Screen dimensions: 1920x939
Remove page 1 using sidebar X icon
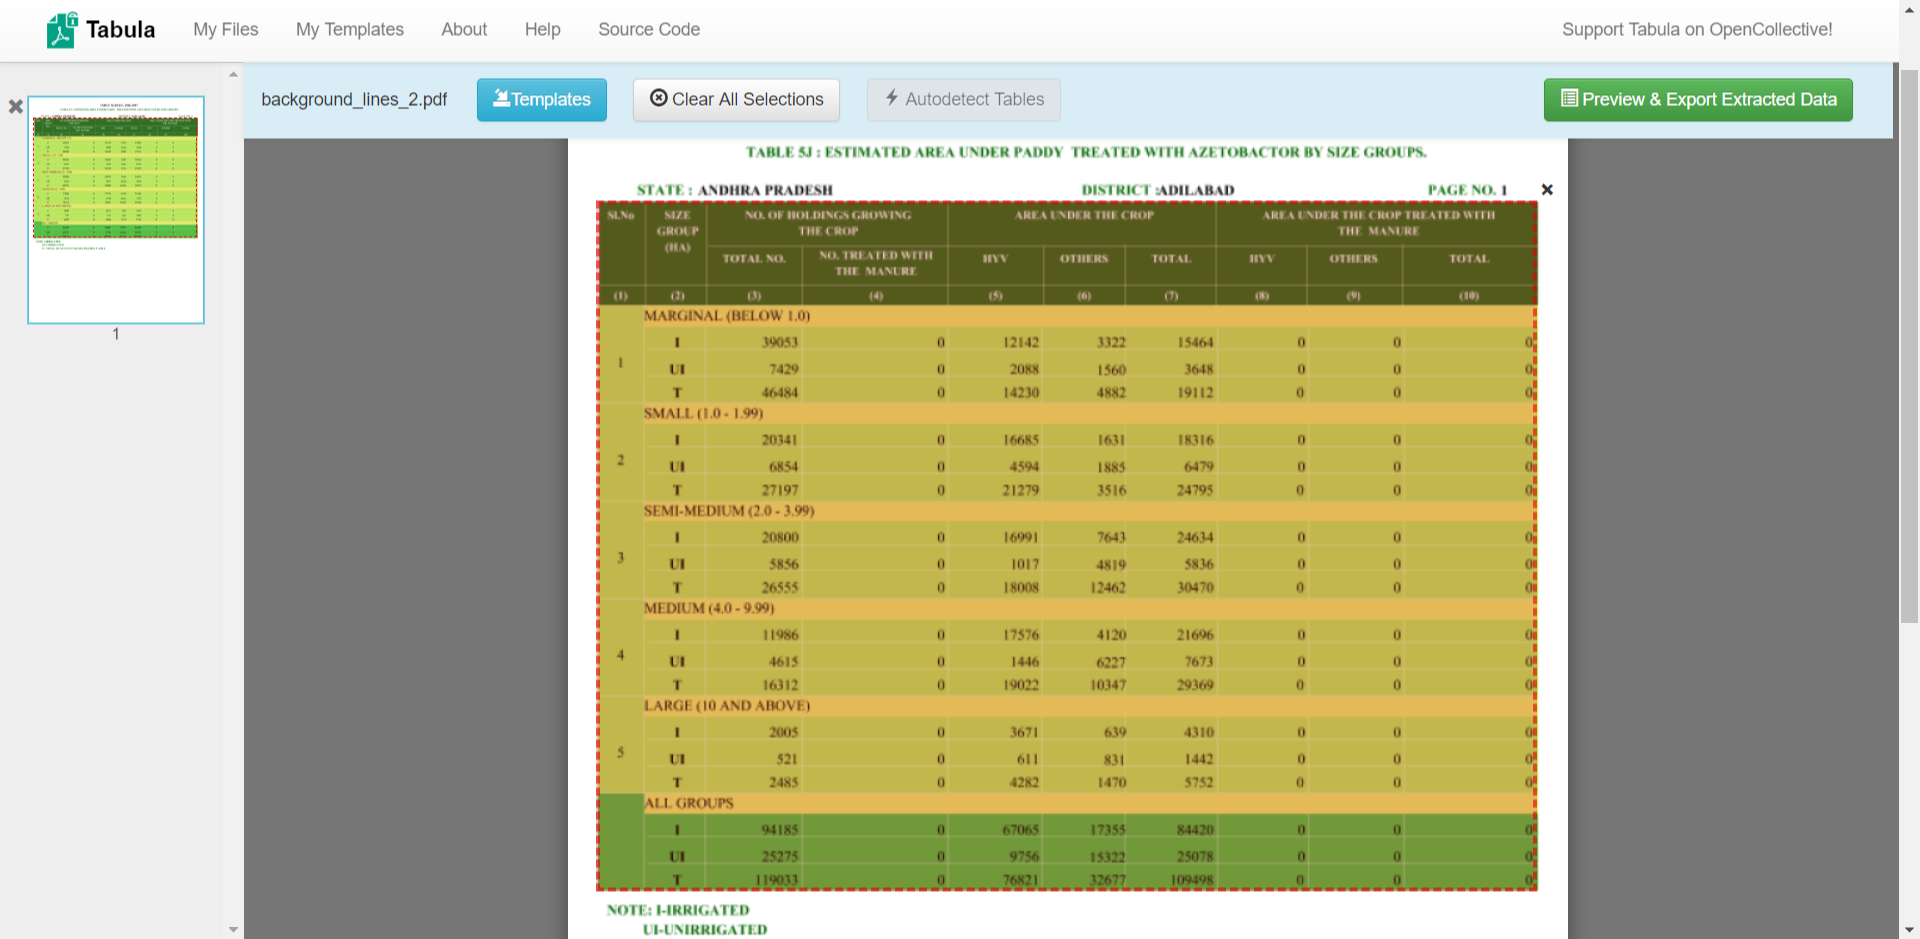pyautogui.click(x=16, y=107)
